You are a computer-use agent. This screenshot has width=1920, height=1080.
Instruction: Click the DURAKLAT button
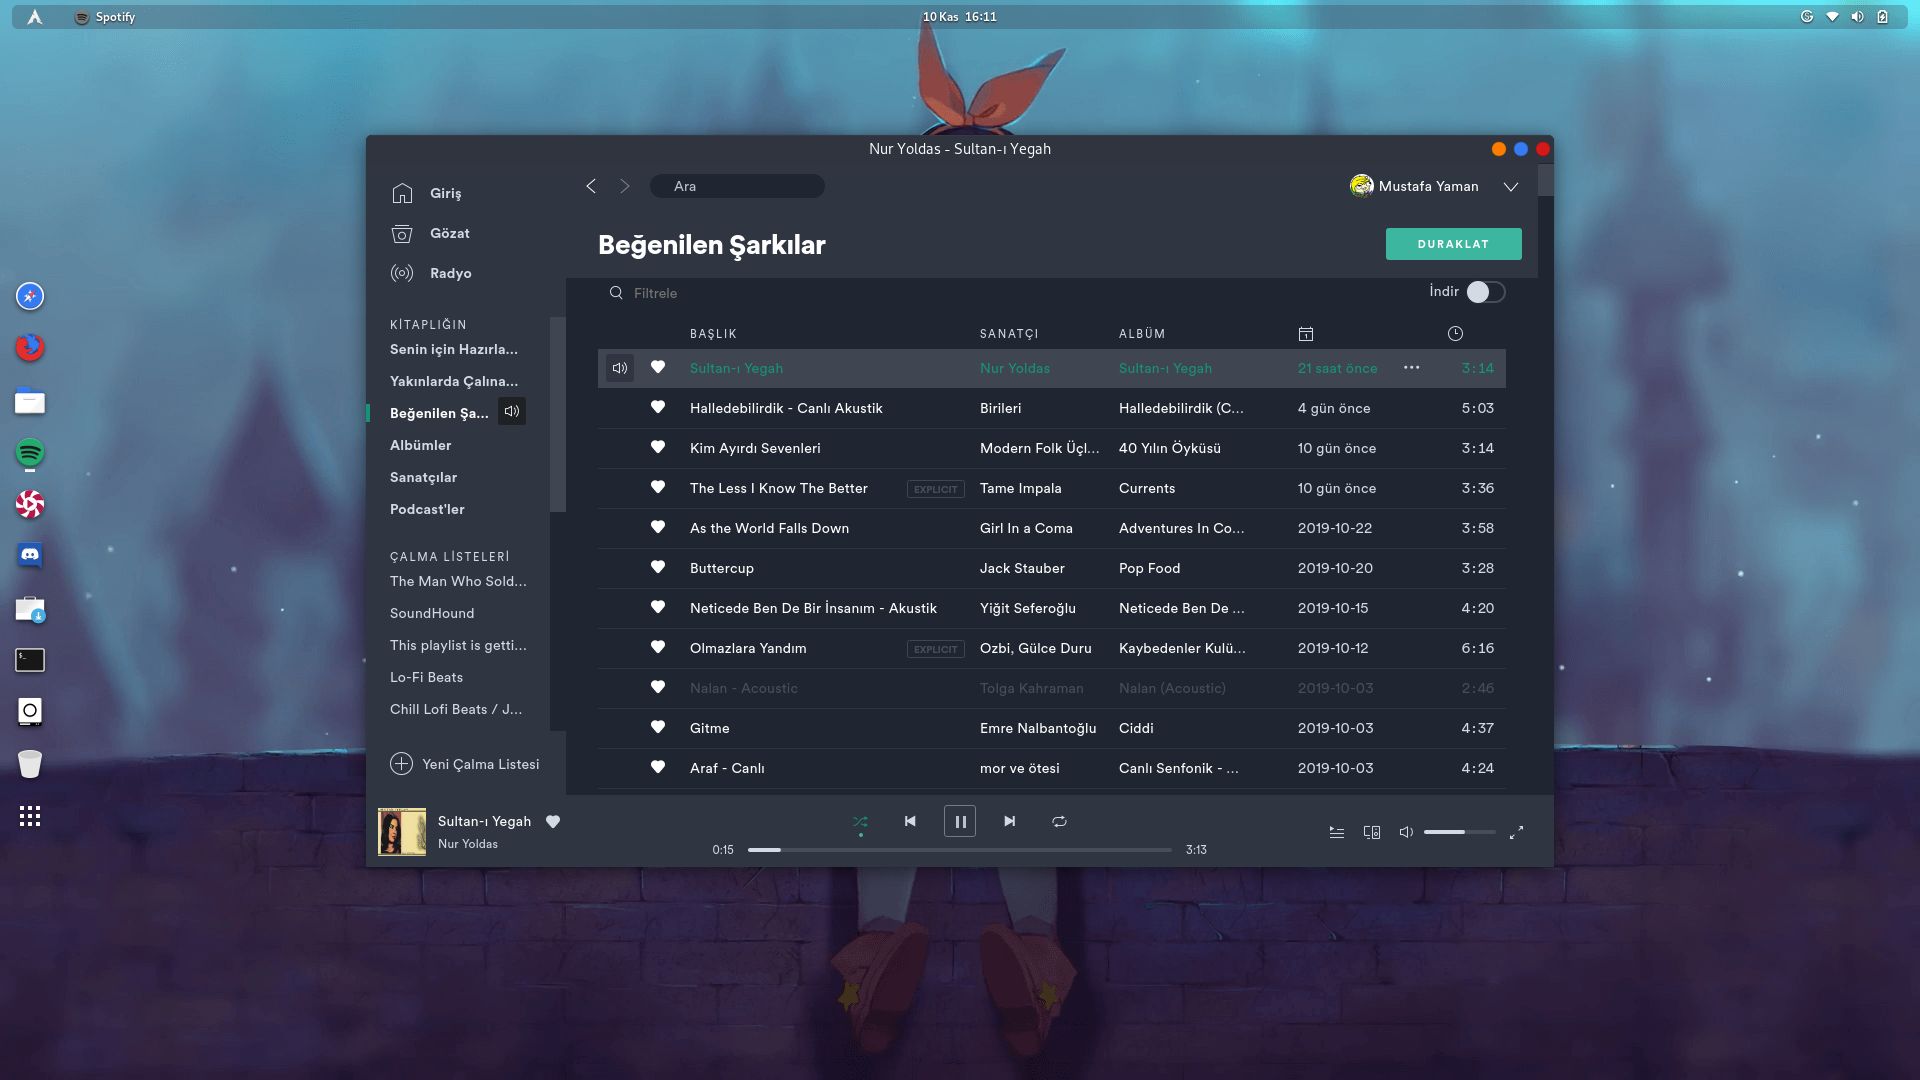click(x=1454, y=244)
